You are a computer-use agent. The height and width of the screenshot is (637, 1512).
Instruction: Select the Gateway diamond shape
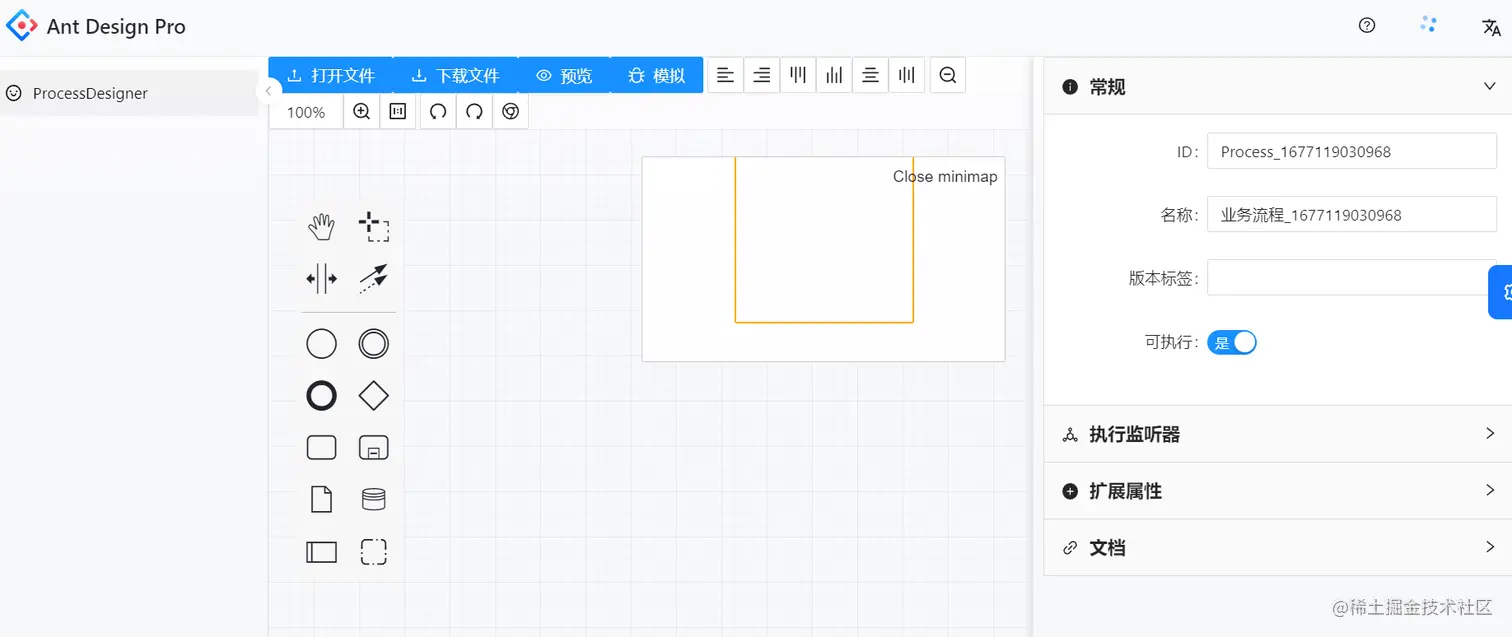[x=373, y=395]
